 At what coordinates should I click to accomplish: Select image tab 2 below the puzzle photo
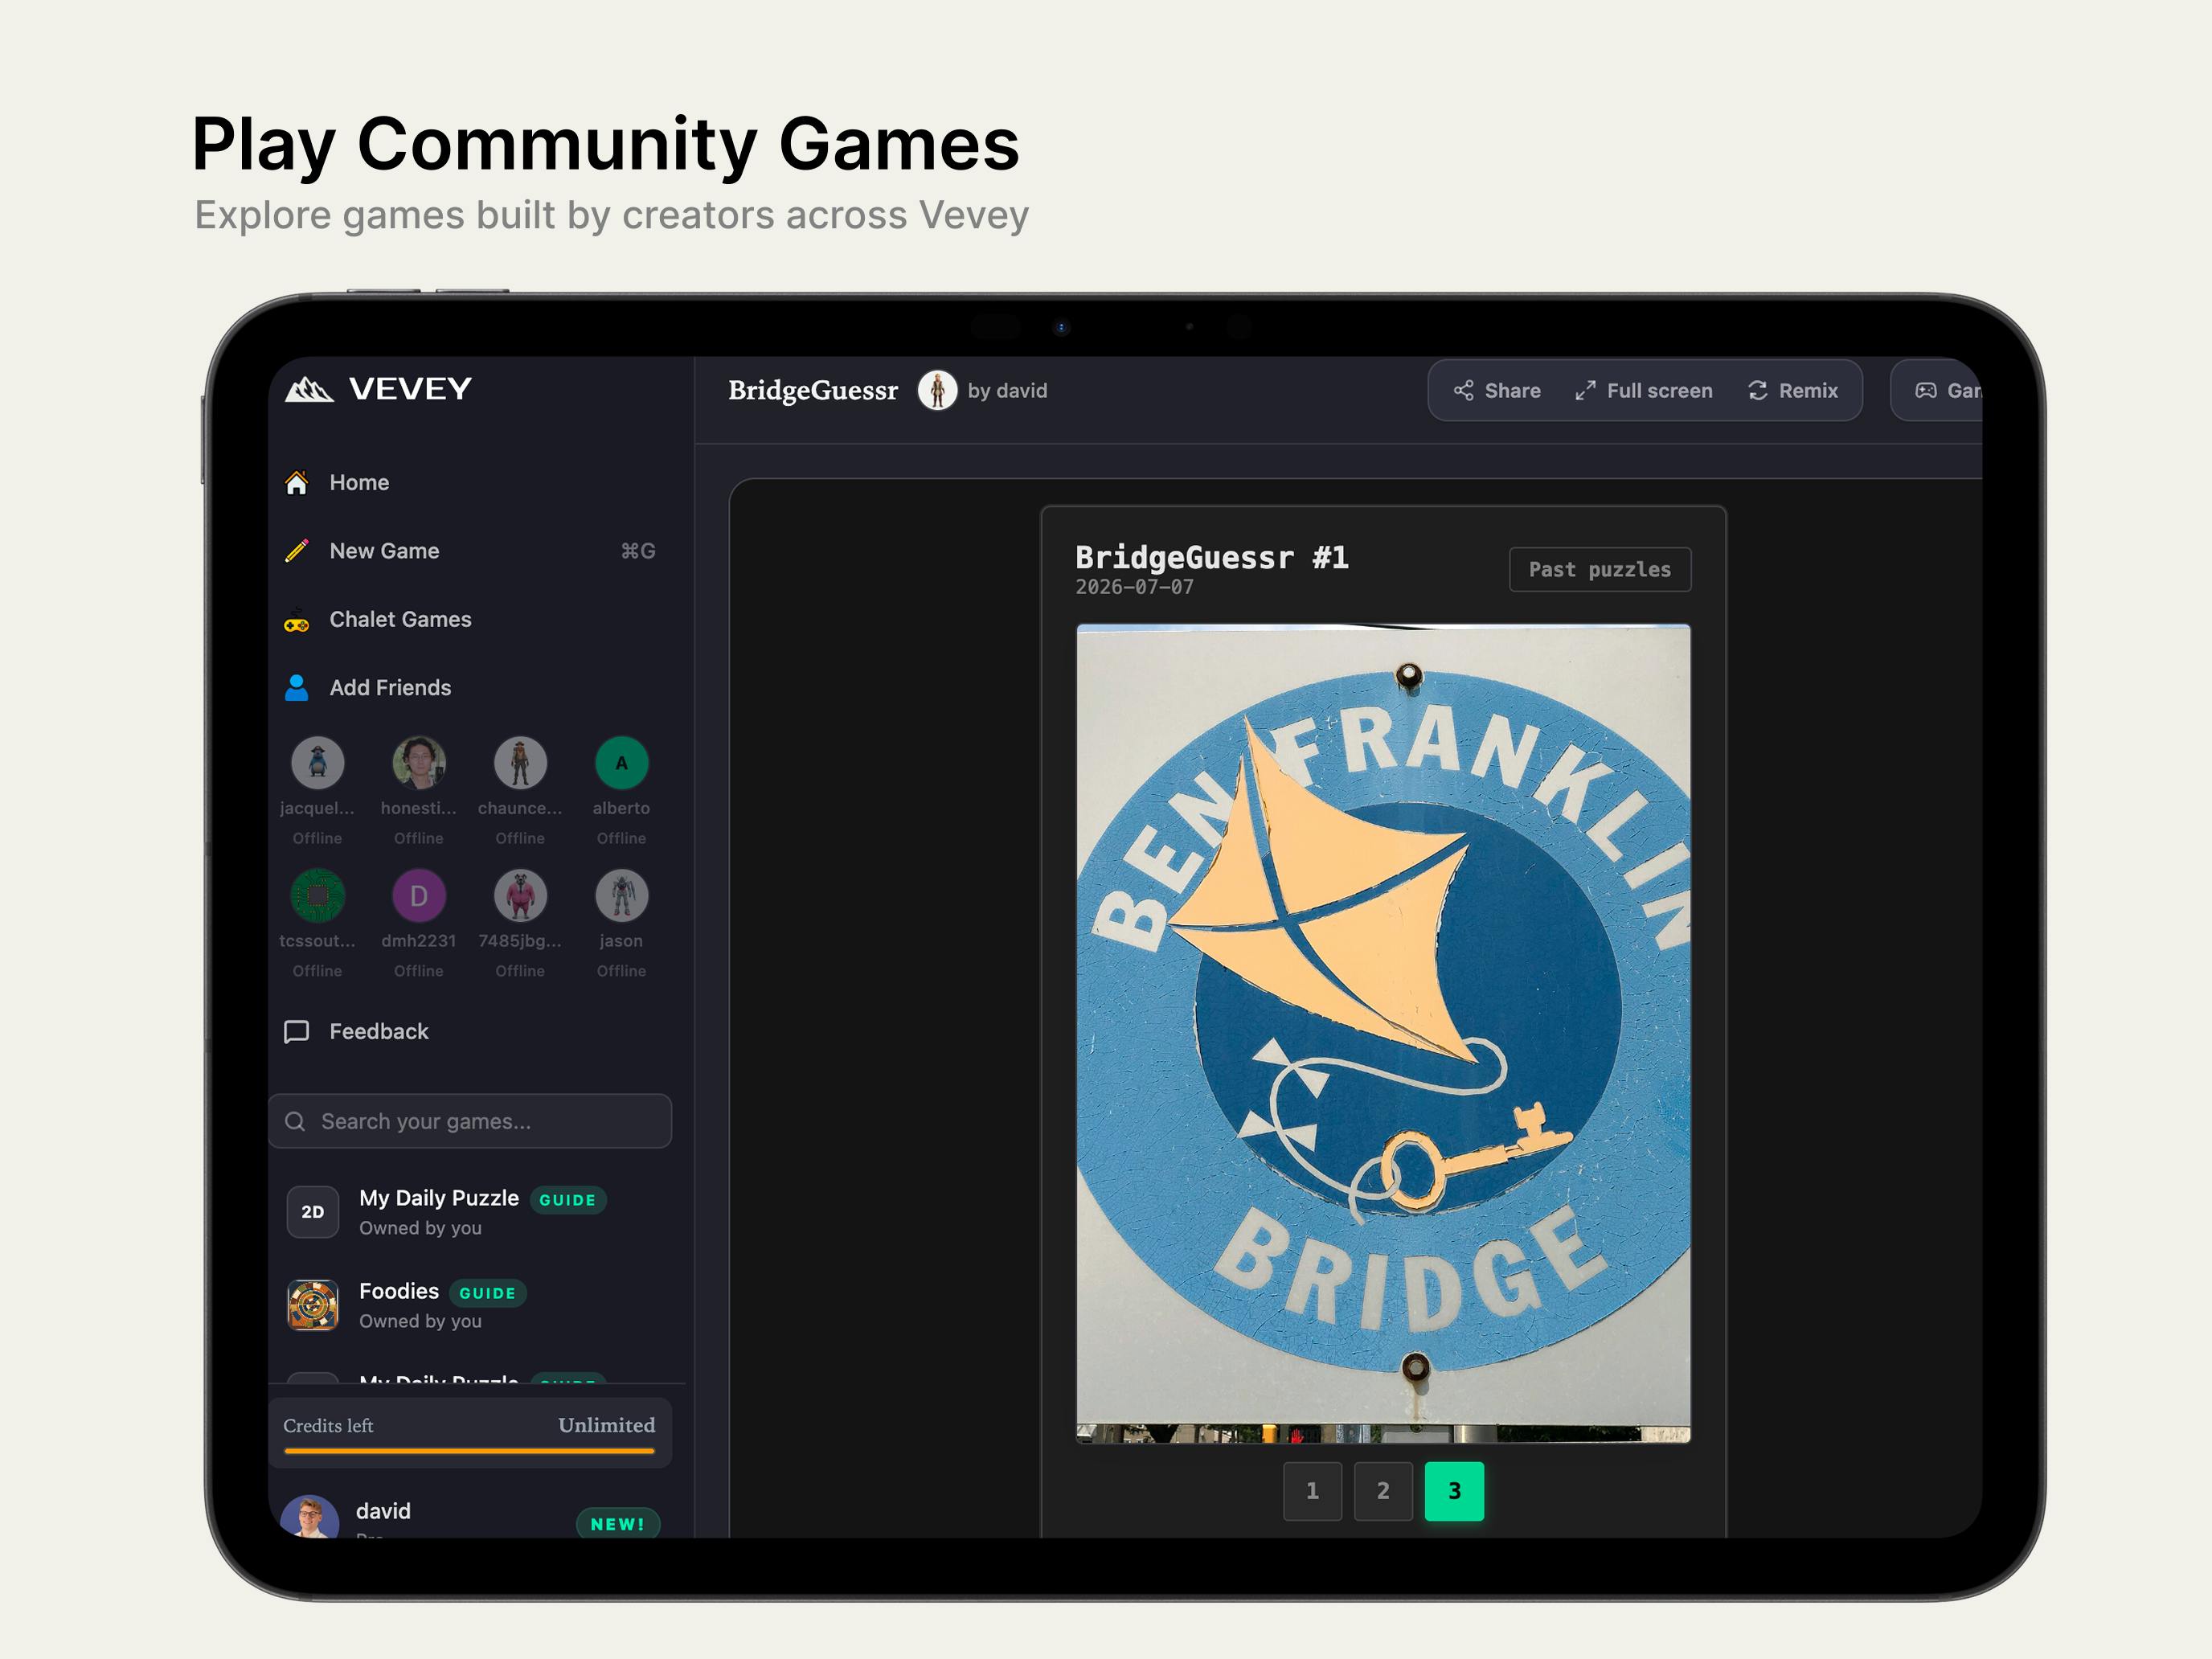point(1384,1491)
